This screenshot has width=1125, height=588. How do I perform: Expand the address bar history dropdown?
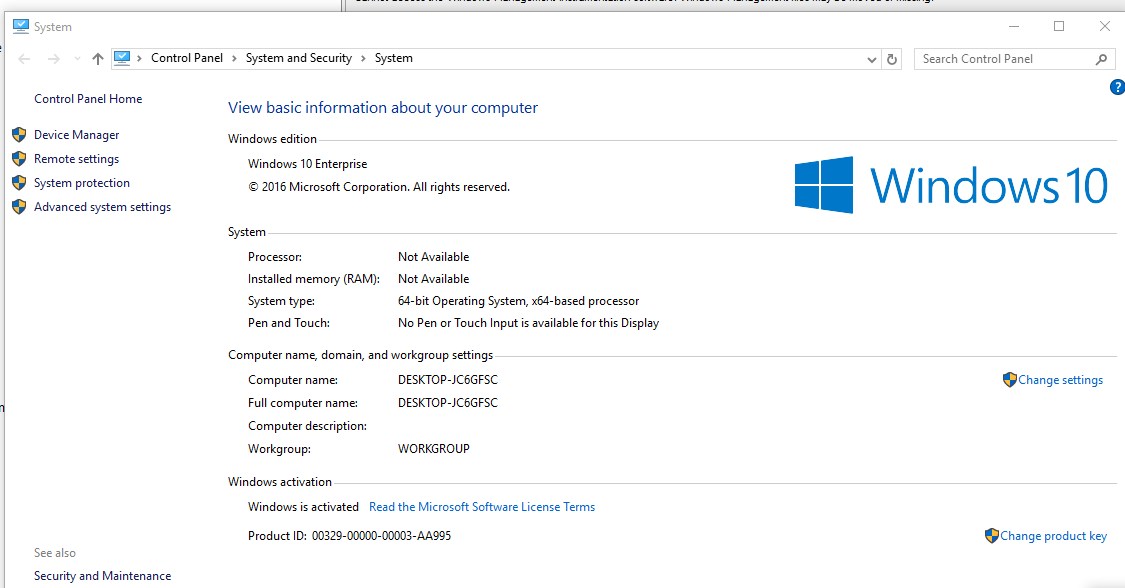(x=872, y=59)
